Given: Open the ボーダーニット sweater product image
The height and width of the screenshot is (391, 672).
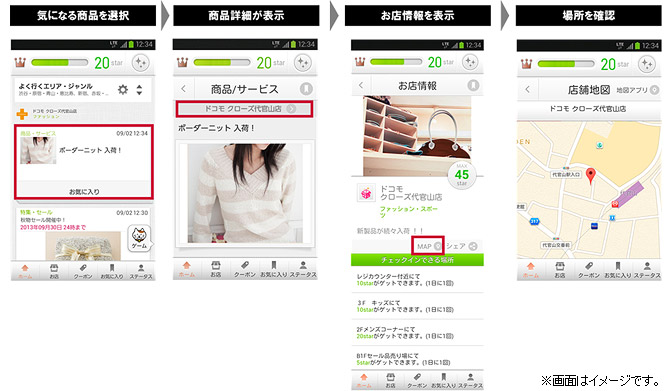Looking at the screenshot, I should [245, 193].
